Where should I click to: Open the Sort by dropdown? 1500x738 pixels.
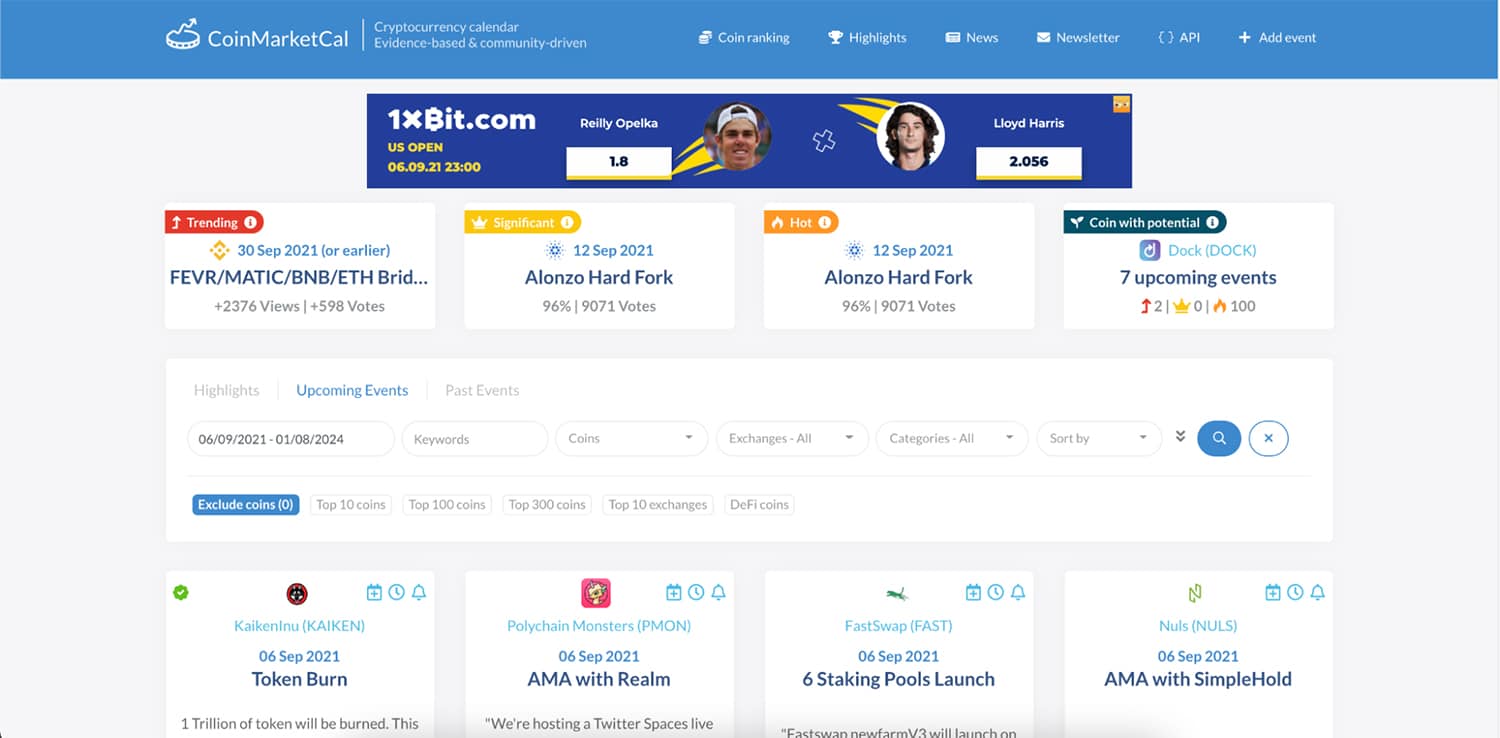[x=1099, y=438]
